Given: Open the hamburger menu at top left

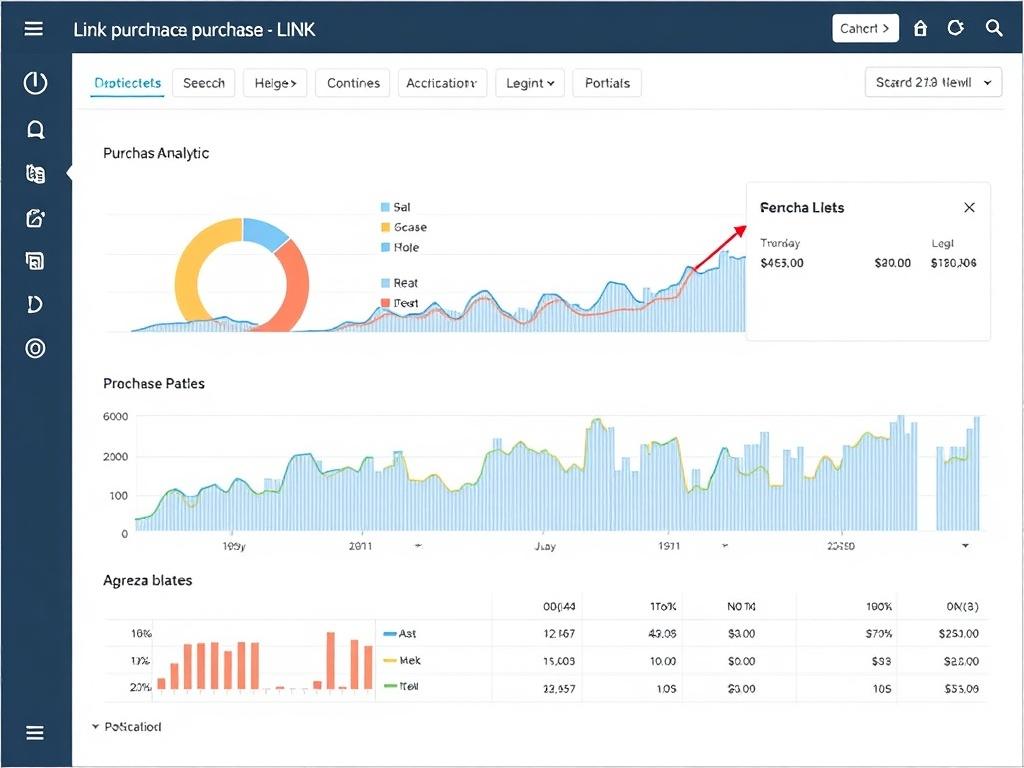Looking at the screenshot, I should pyautogui.click(x=34, y=29).
